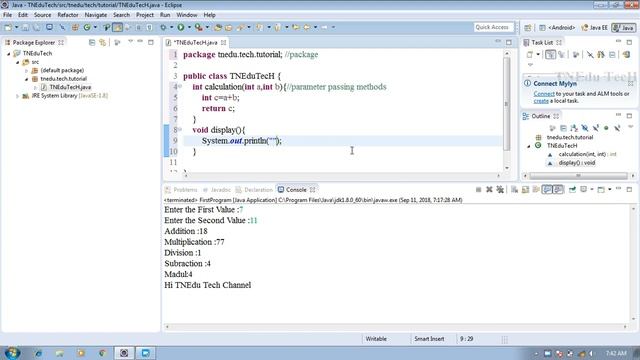This screenshot has height=360, width=640.
Task: Expand the (default package) node
Action: tap(27, 71)
